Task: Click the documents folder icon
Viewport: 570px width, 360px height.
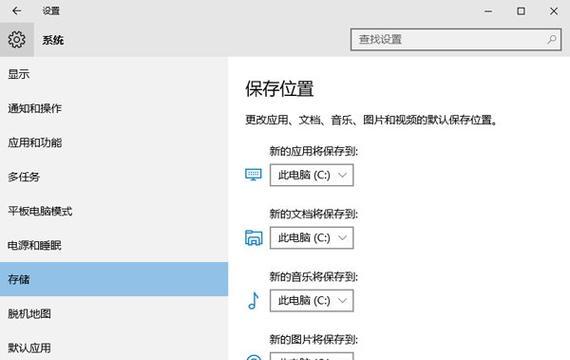Action: point(253,238)
